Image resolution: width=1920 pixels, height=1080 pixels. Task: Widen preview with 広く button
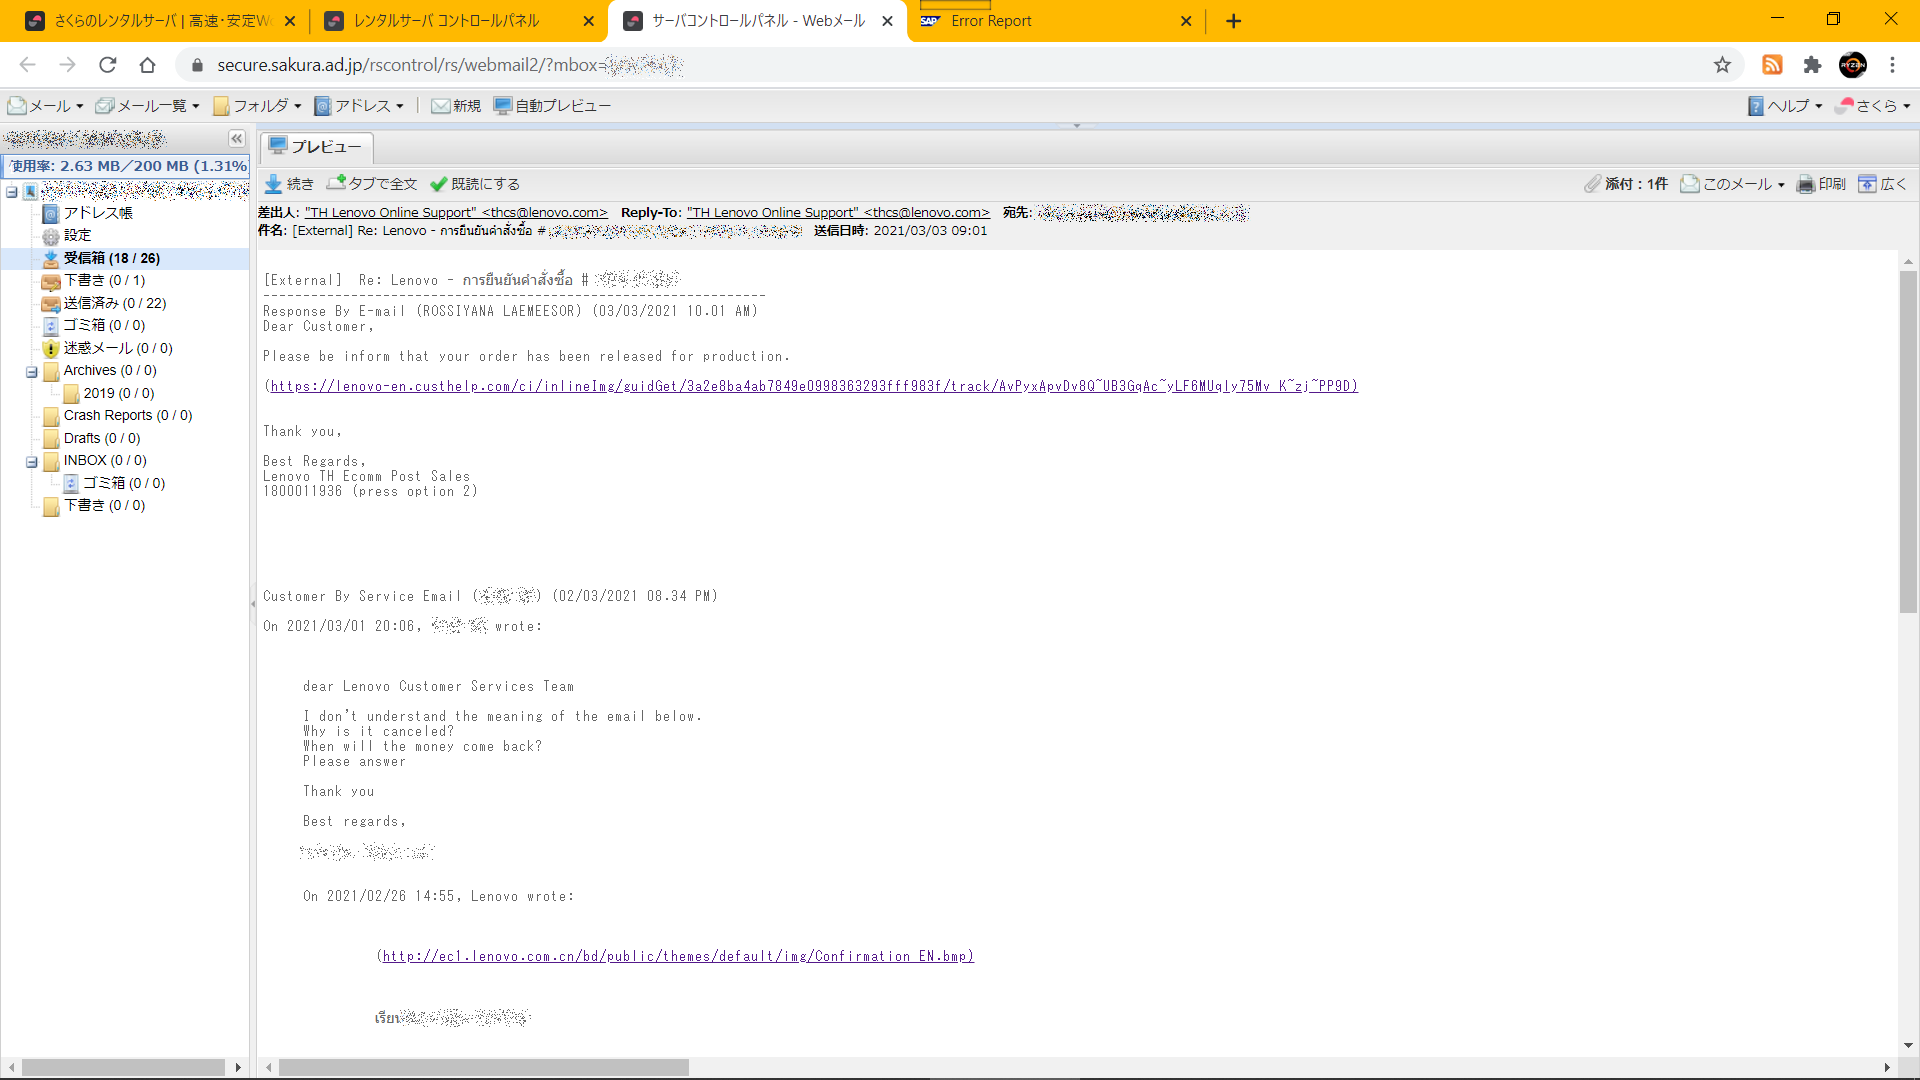1882,184
